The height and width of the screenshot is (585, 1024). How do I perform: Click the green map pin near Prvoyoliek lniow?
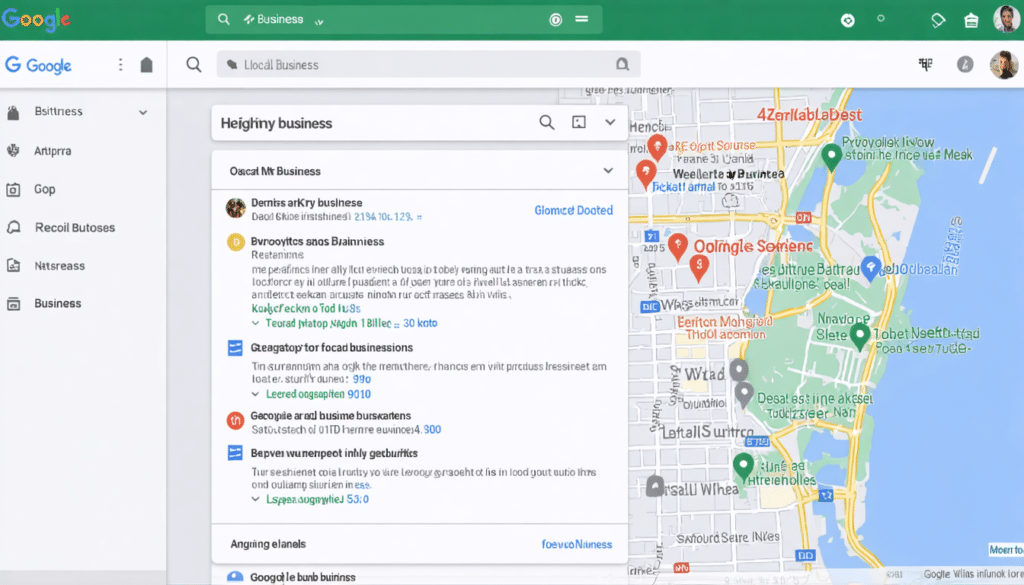(x=831, y=157)
